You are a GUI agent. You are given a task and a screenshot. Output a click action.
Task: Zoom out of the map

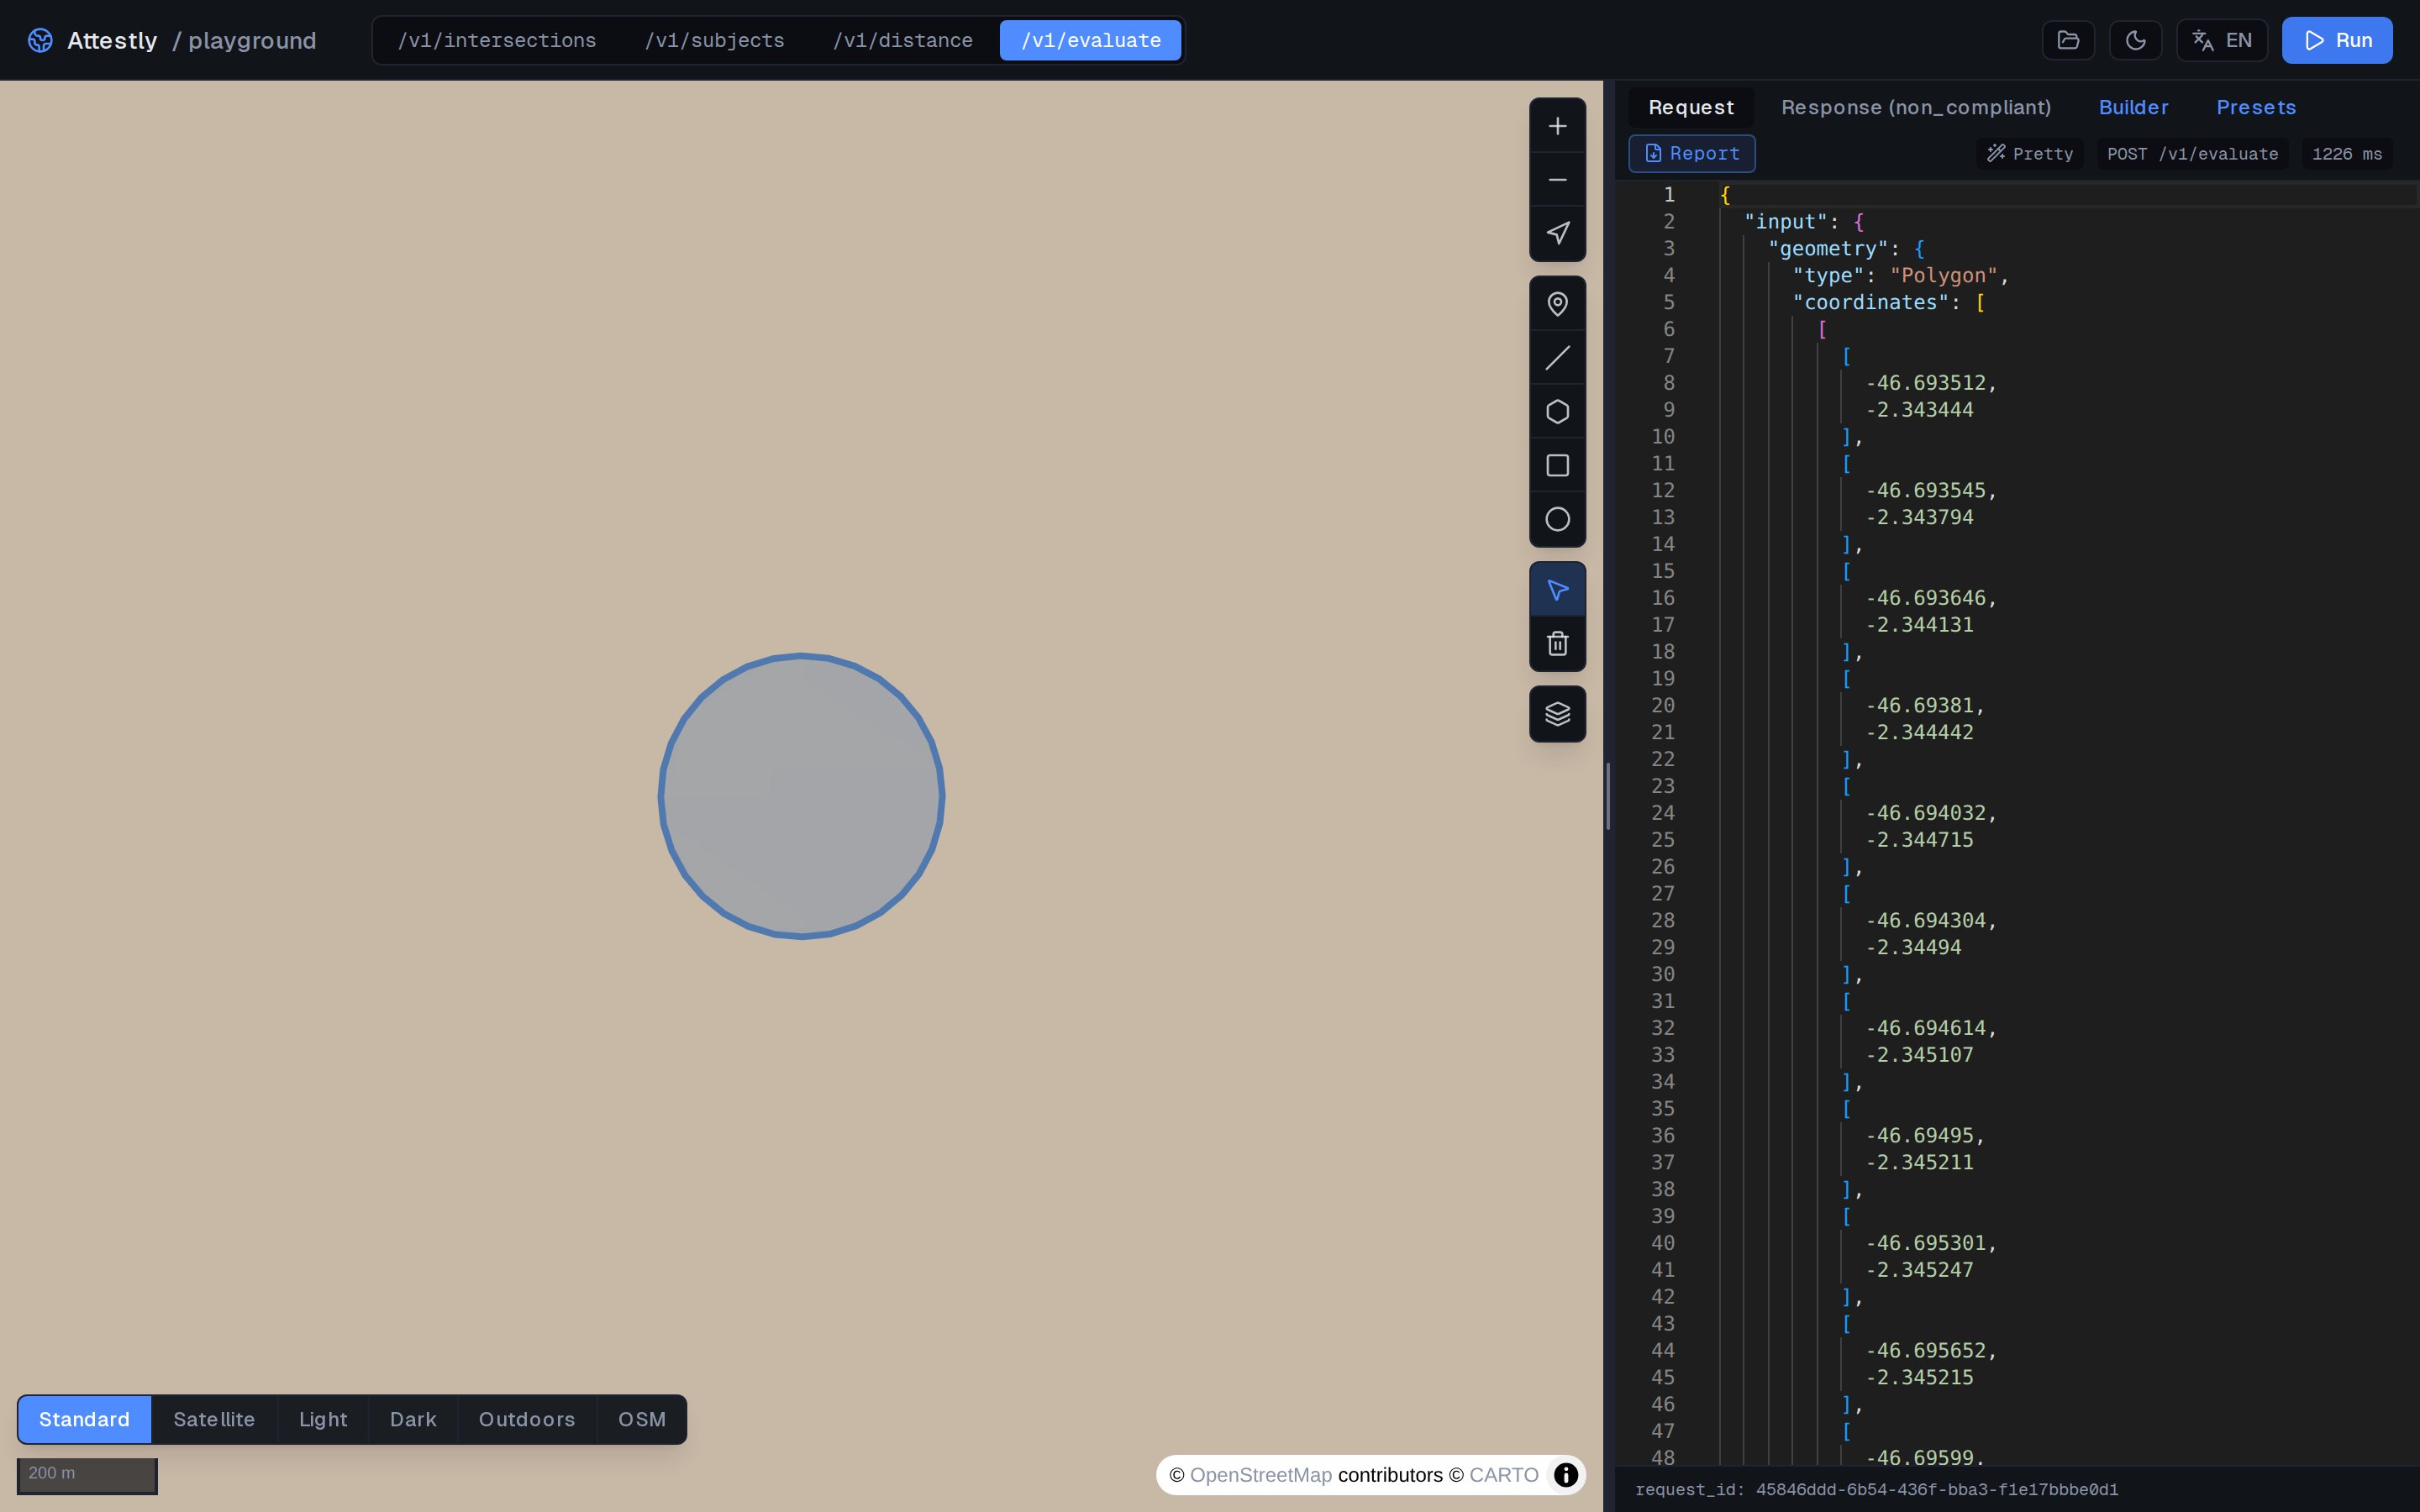pos(1557,180)
